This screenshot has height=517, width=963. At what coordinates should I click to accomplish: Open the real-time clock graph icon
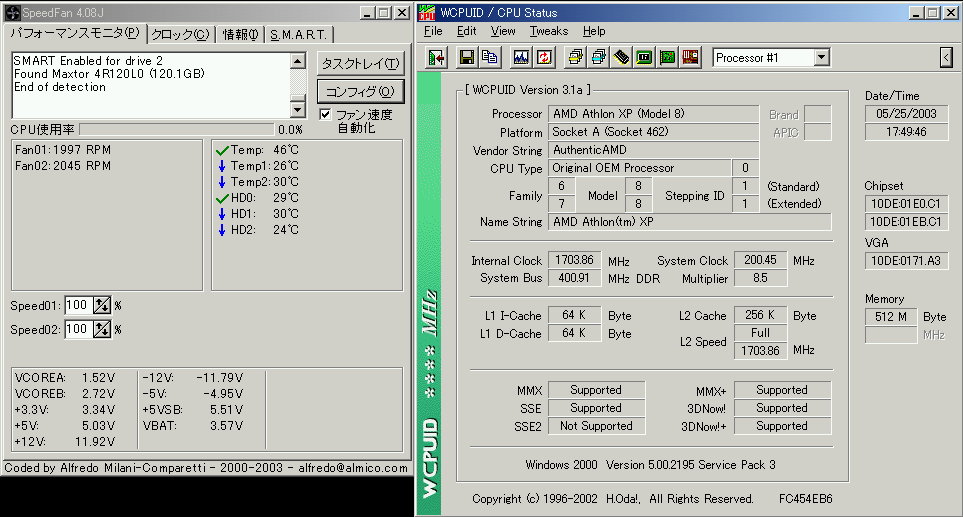[521, 58]
